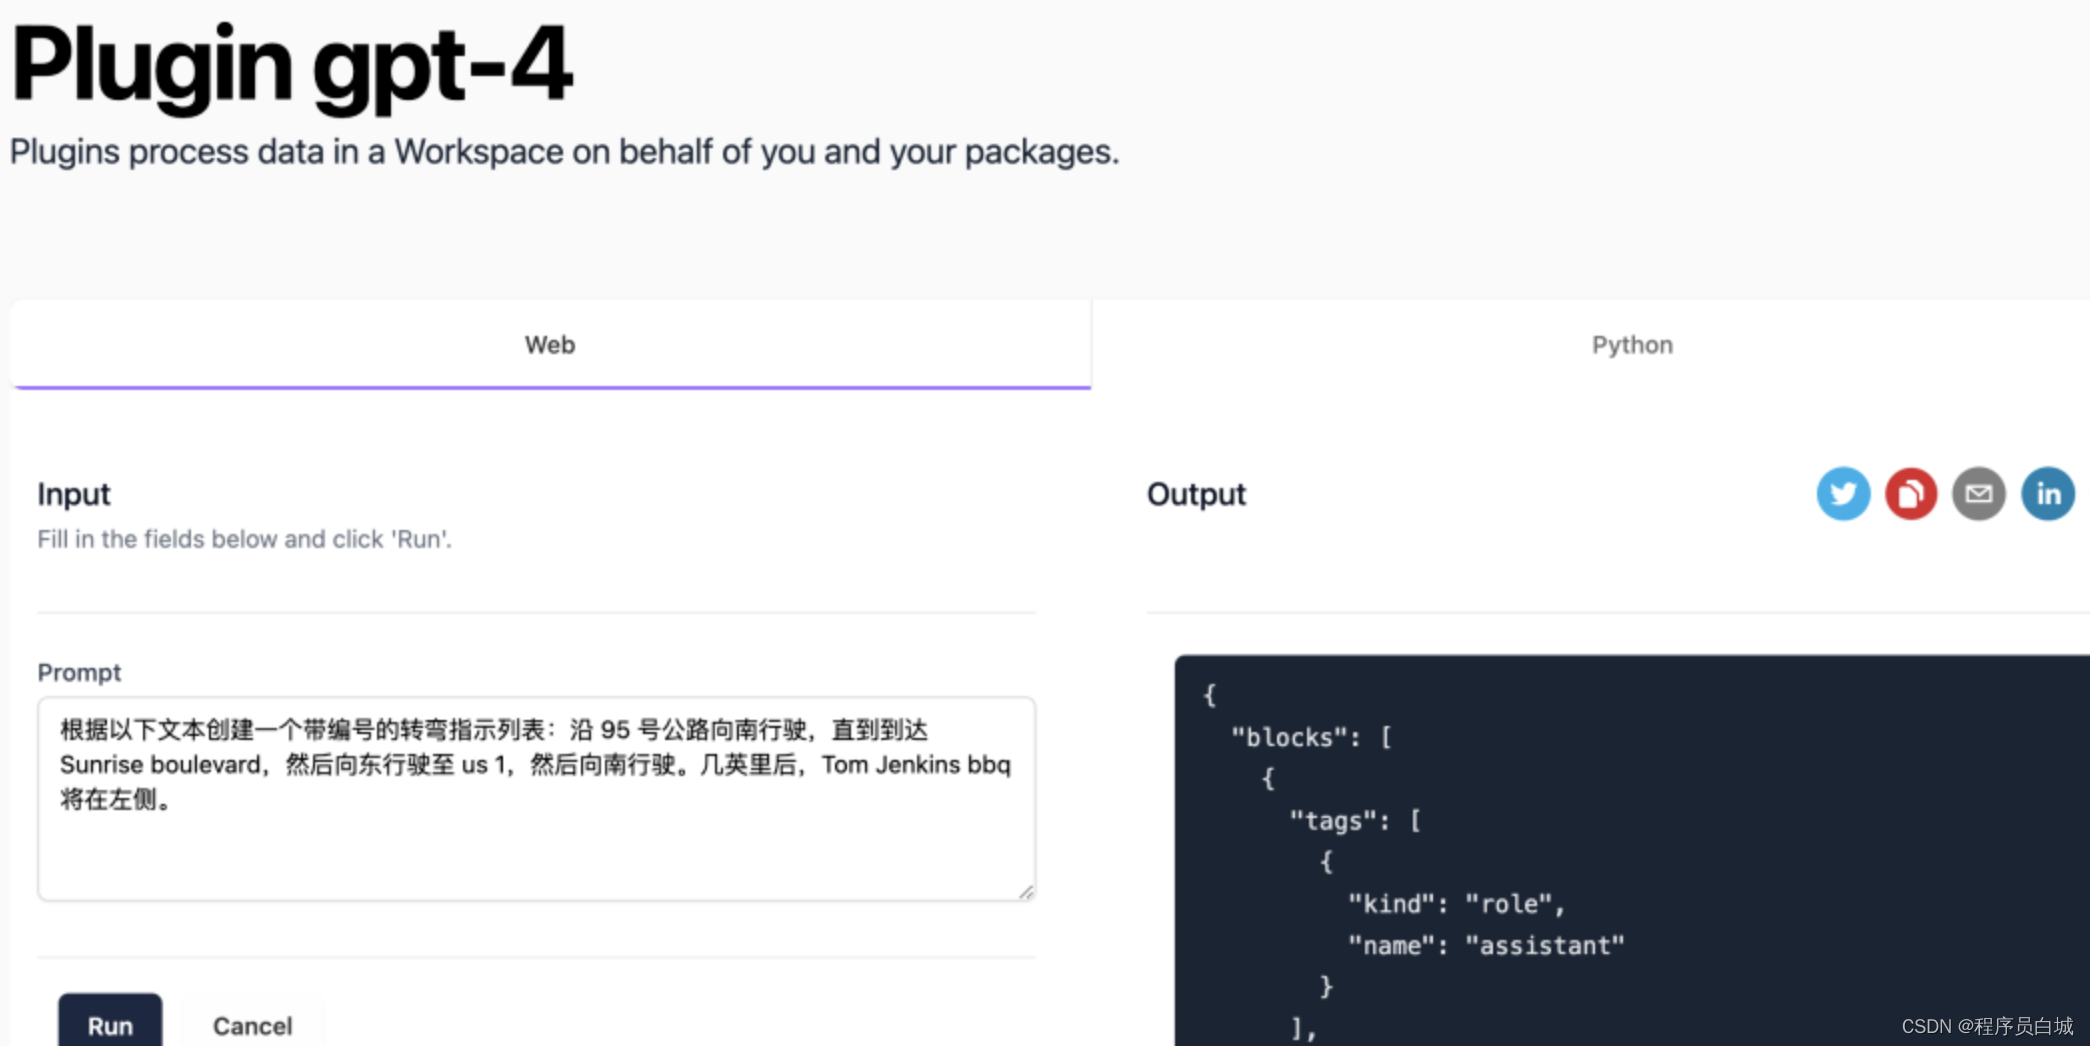Switch to the Web tab
The image size is (2090, 1046).
[550, 344]
